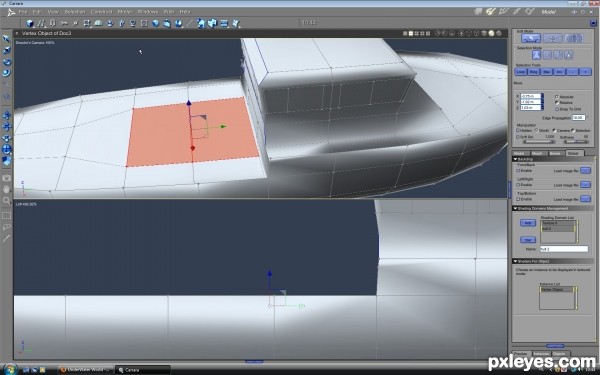Select the rotate tool in left toolbar

tap(7, 62)
